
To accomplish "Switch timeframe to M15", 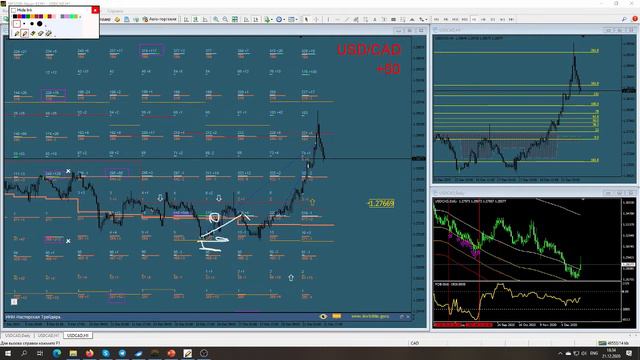I will coord(455,19).
